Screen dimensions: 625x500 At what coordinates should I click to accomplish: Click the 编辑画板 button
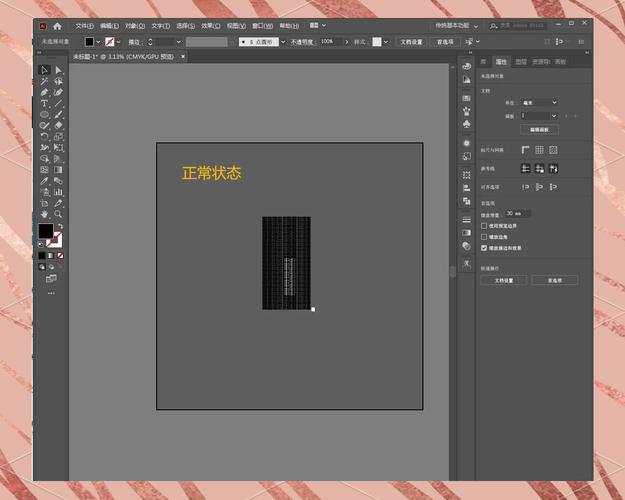(x=539, y=129)
